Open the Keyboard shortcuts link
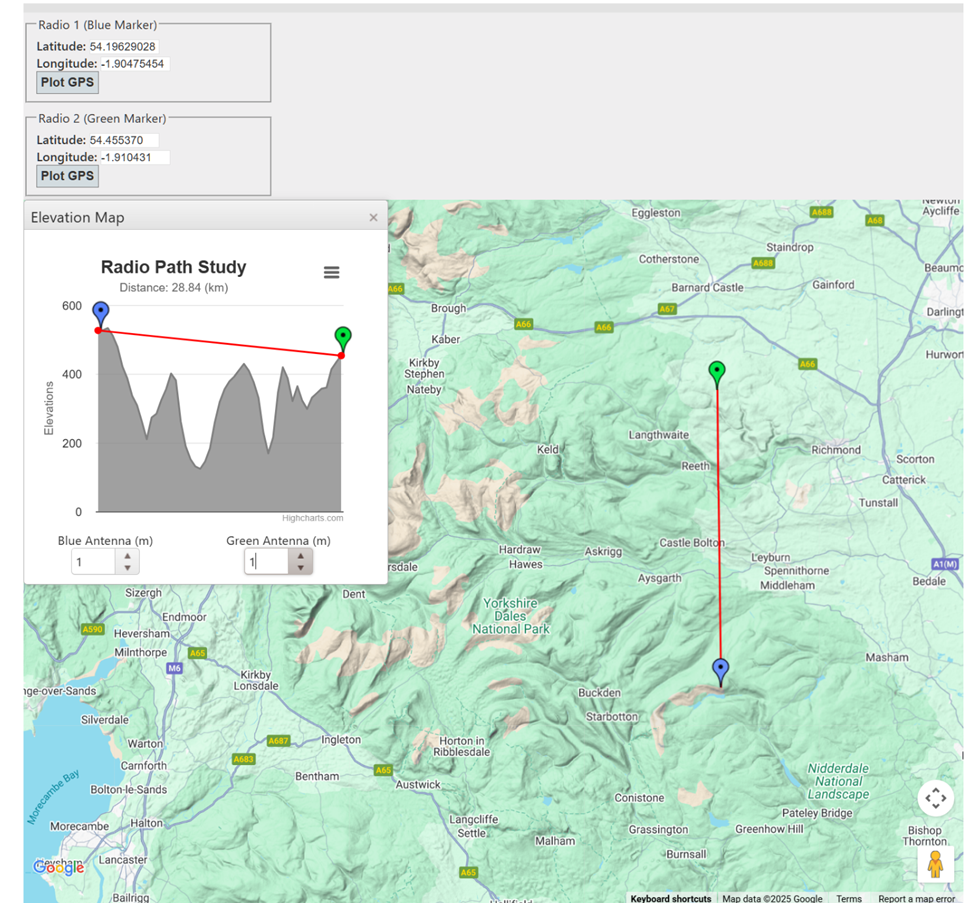The width and height of the screenshot is (977, 903). pyautogui.click(x=670, y=898)
